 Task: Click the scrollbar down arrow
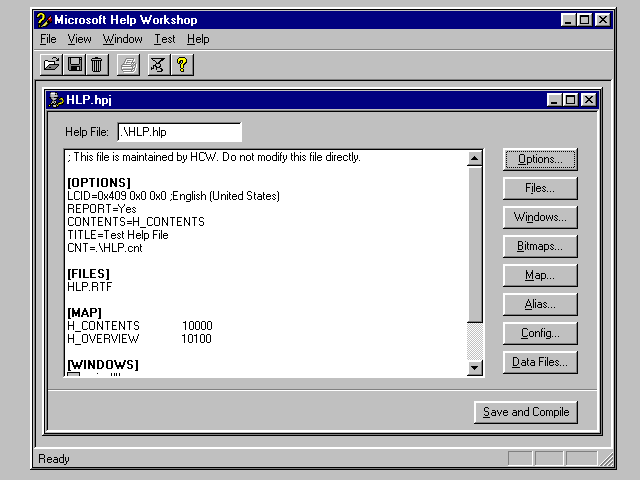pyautogui.click(x=475, y=368)
